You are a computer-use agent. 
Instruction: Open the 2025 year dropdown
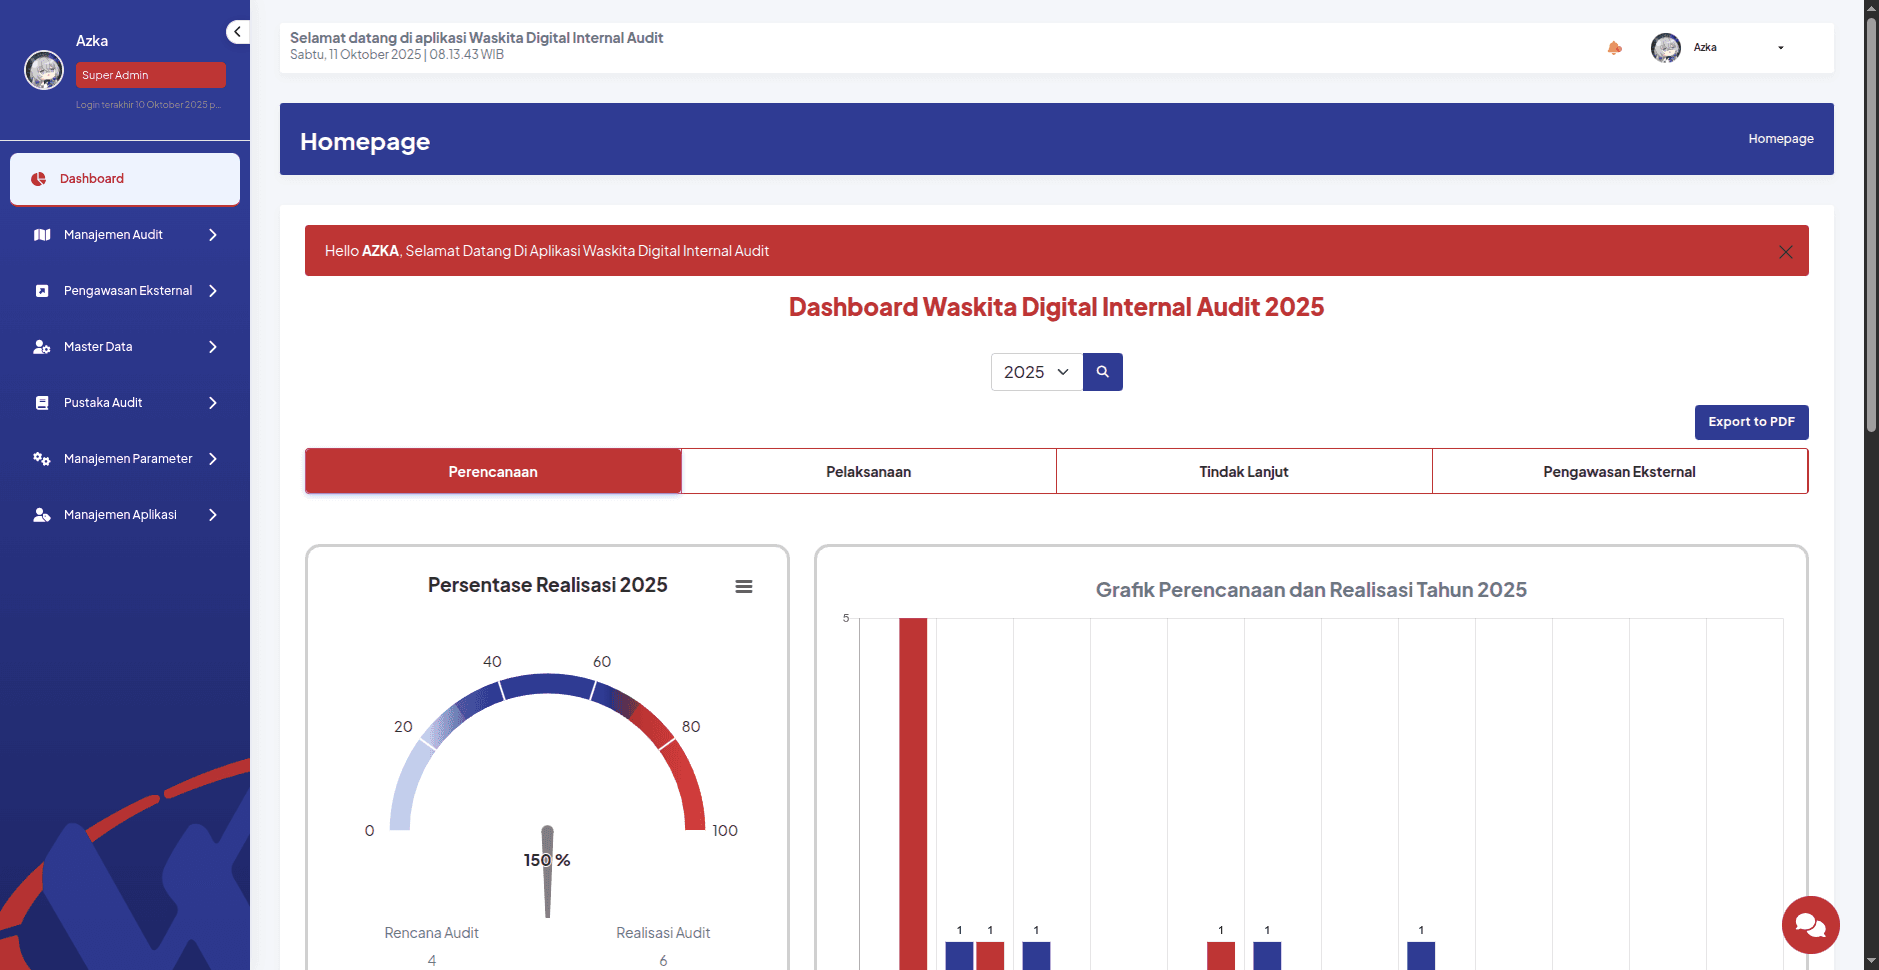(x=1036, y=371)
